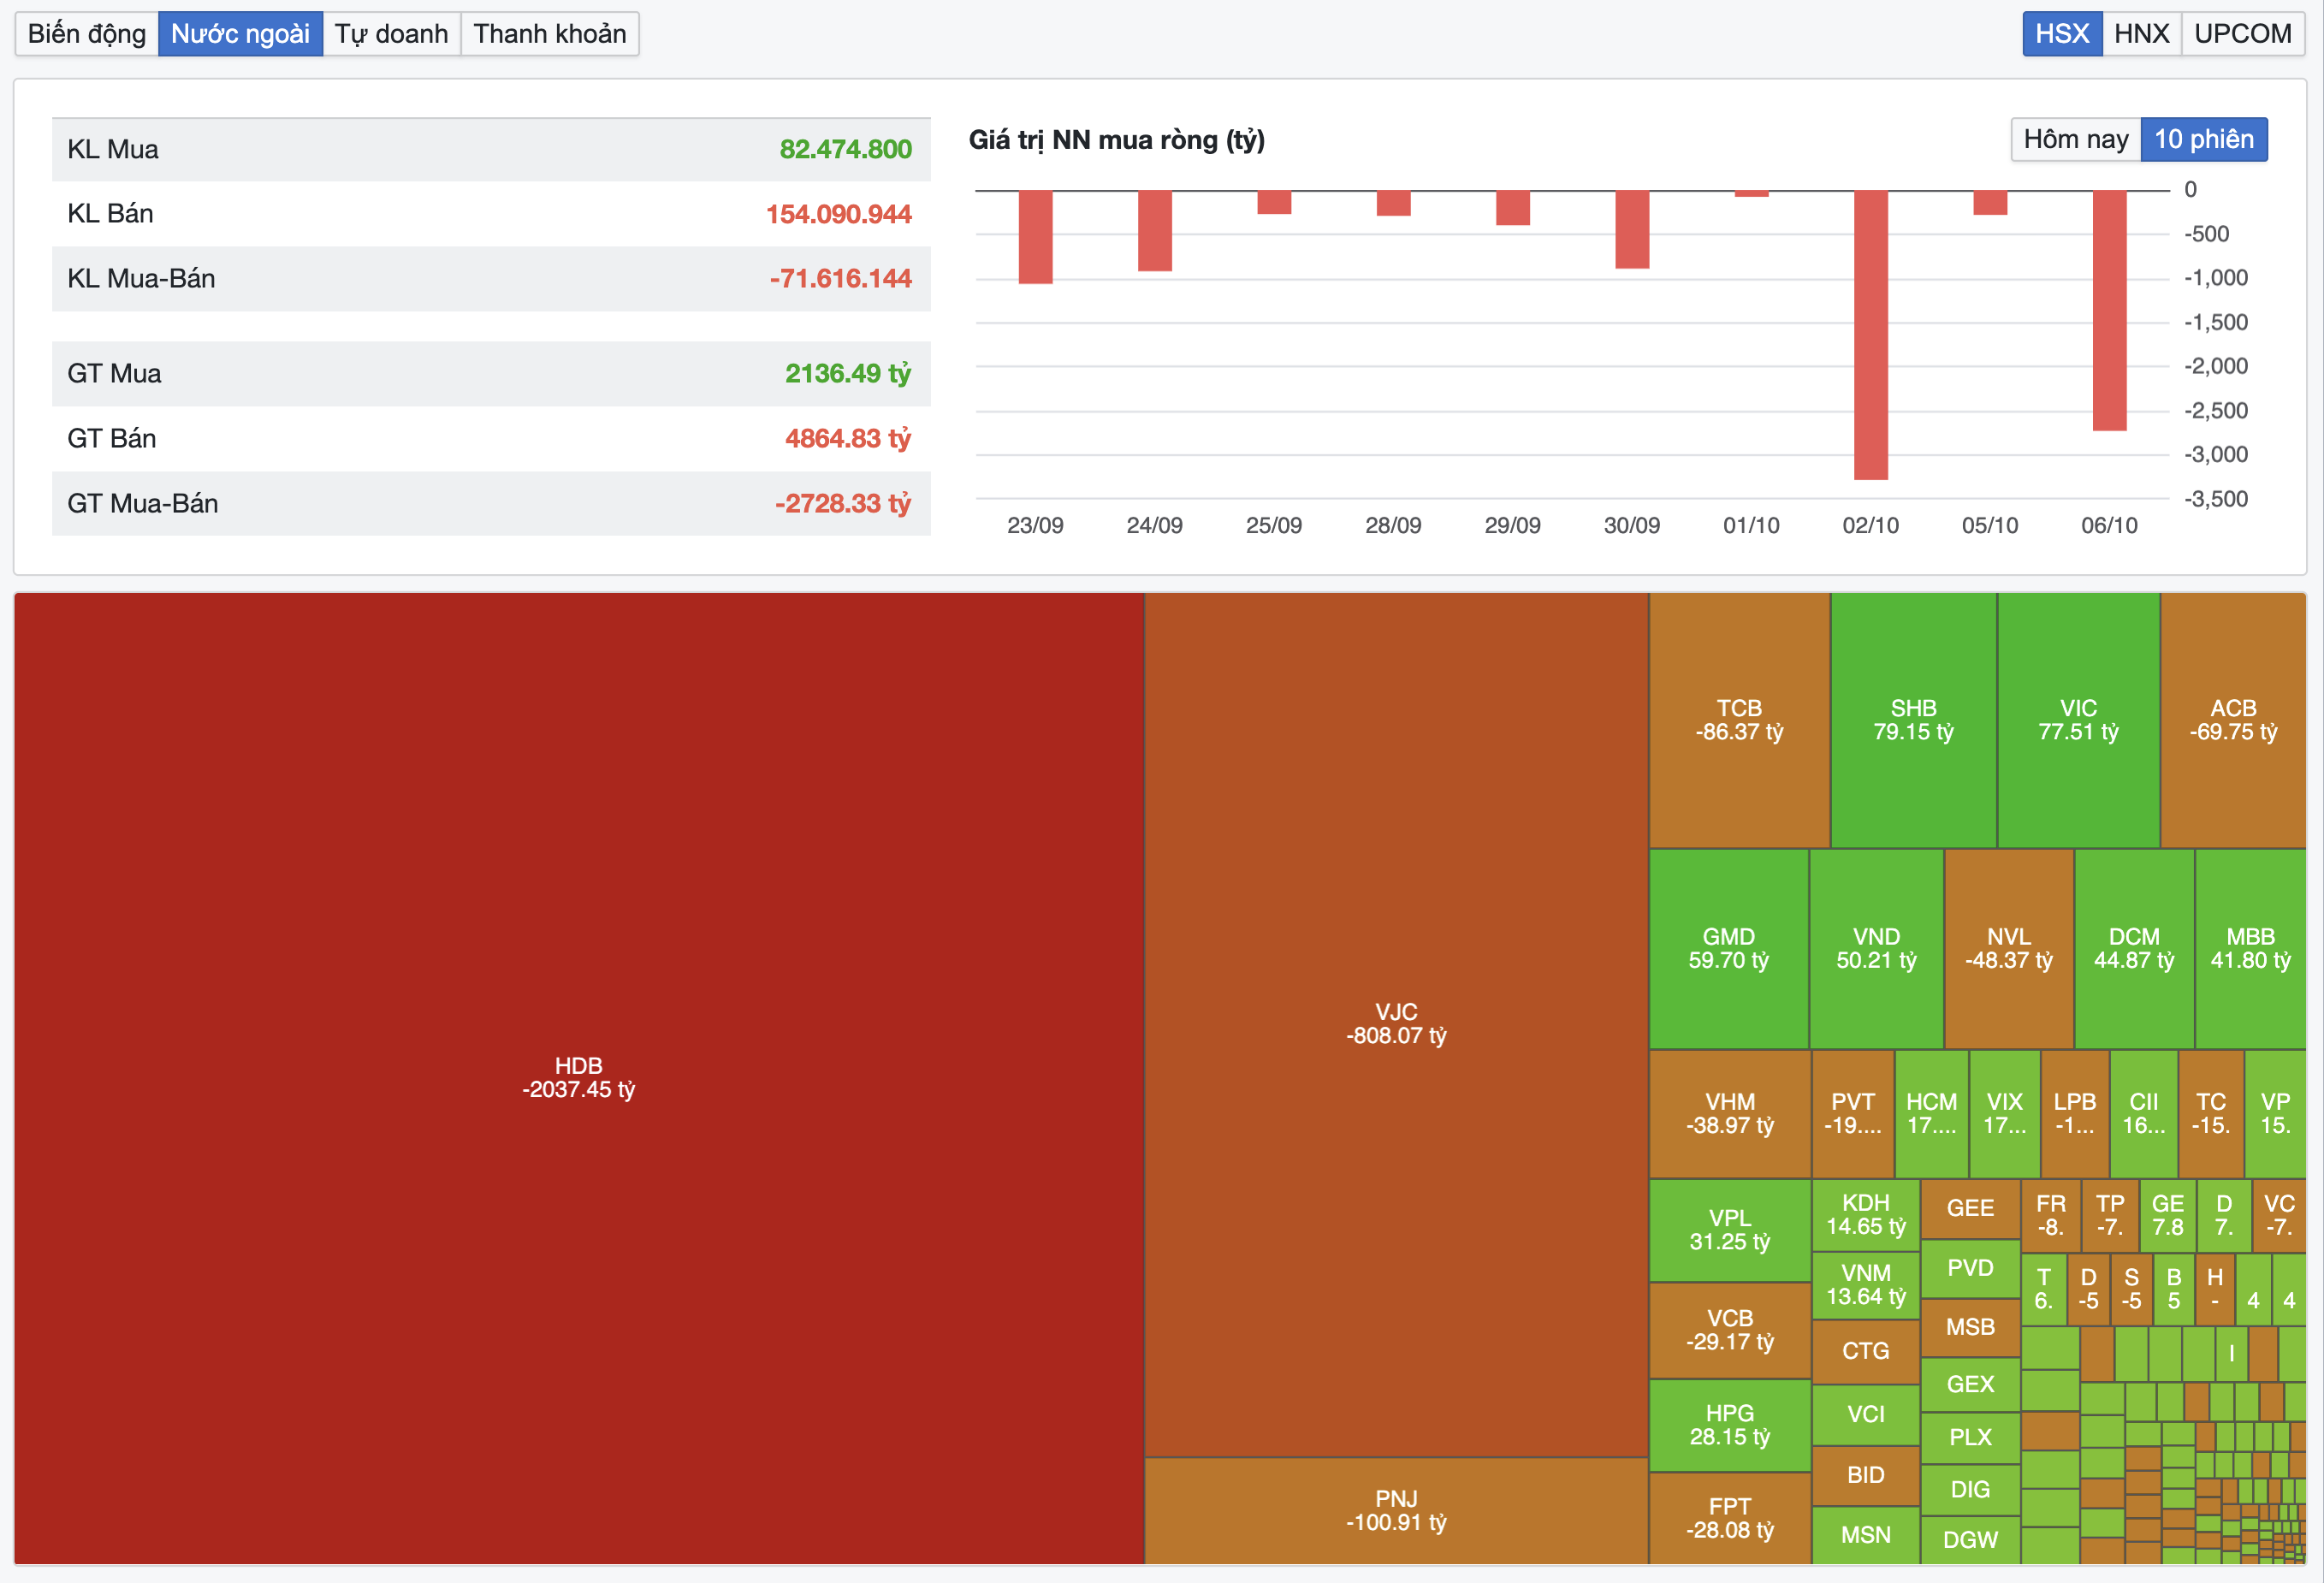This screenshot has height=1583, width=2324.
Task: Select the HCM treemap tile
Action: point(1932,1114)
